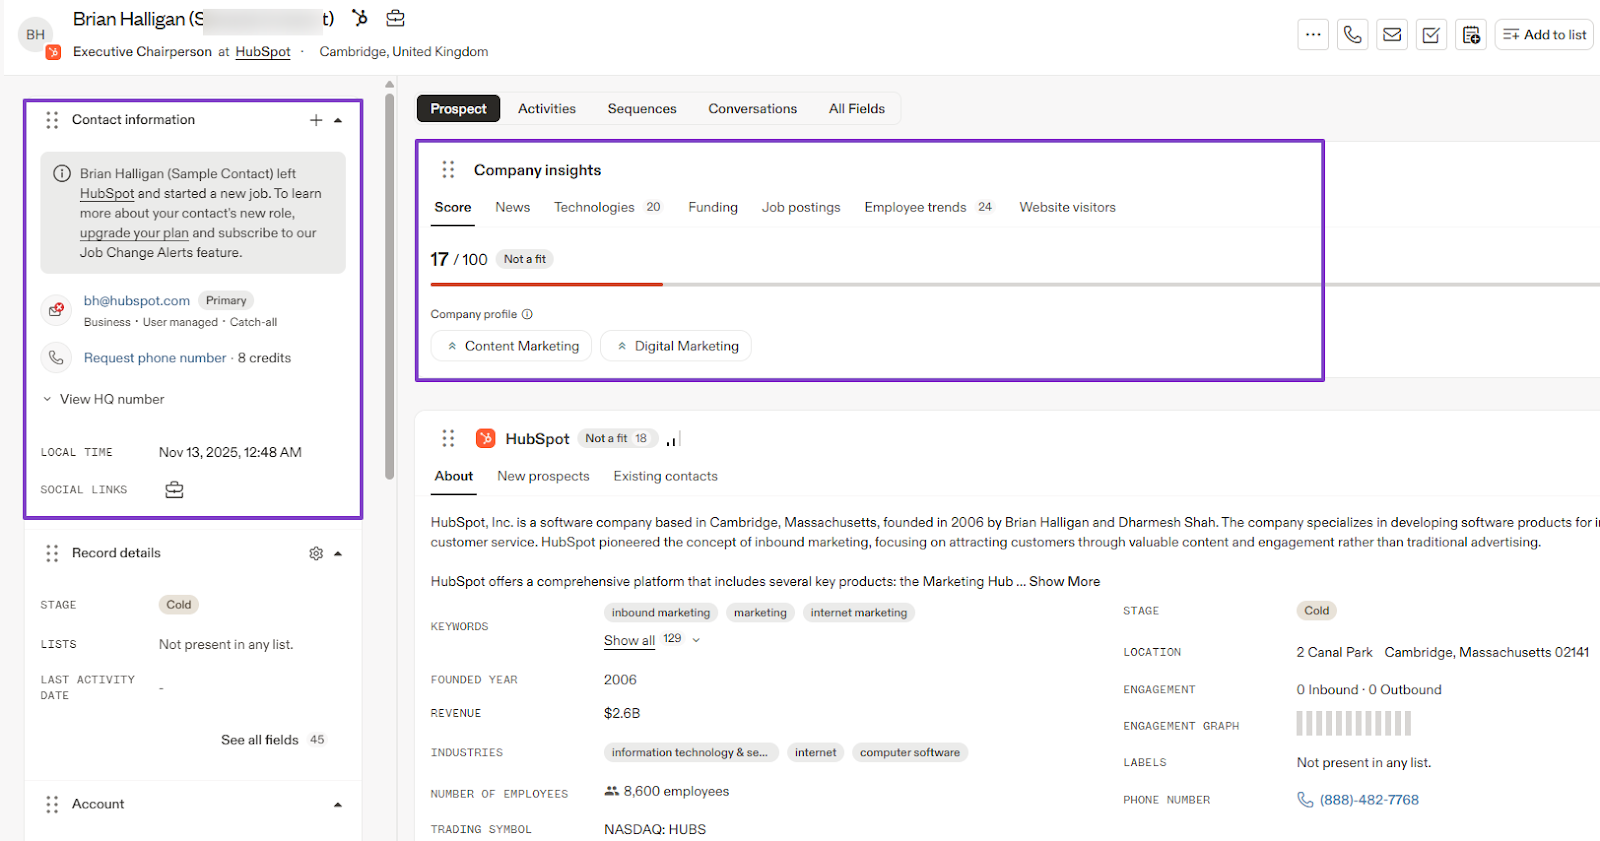The image size is (1600, 841).
Task: Click the (888)-482-7768 phone number
Action: [1369, 800]
